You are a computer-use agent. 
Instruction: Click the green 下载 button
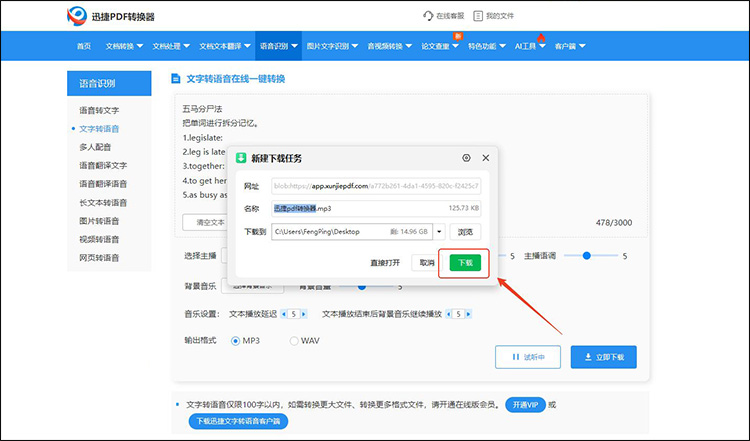465,263
